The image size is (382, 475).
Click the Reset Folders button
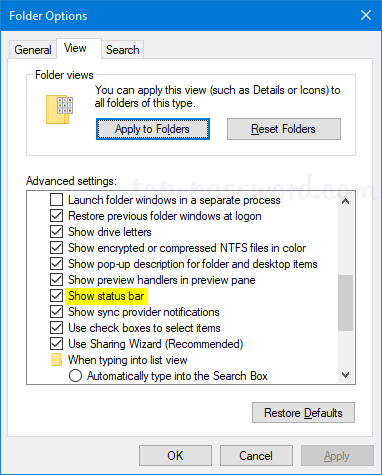284,129
